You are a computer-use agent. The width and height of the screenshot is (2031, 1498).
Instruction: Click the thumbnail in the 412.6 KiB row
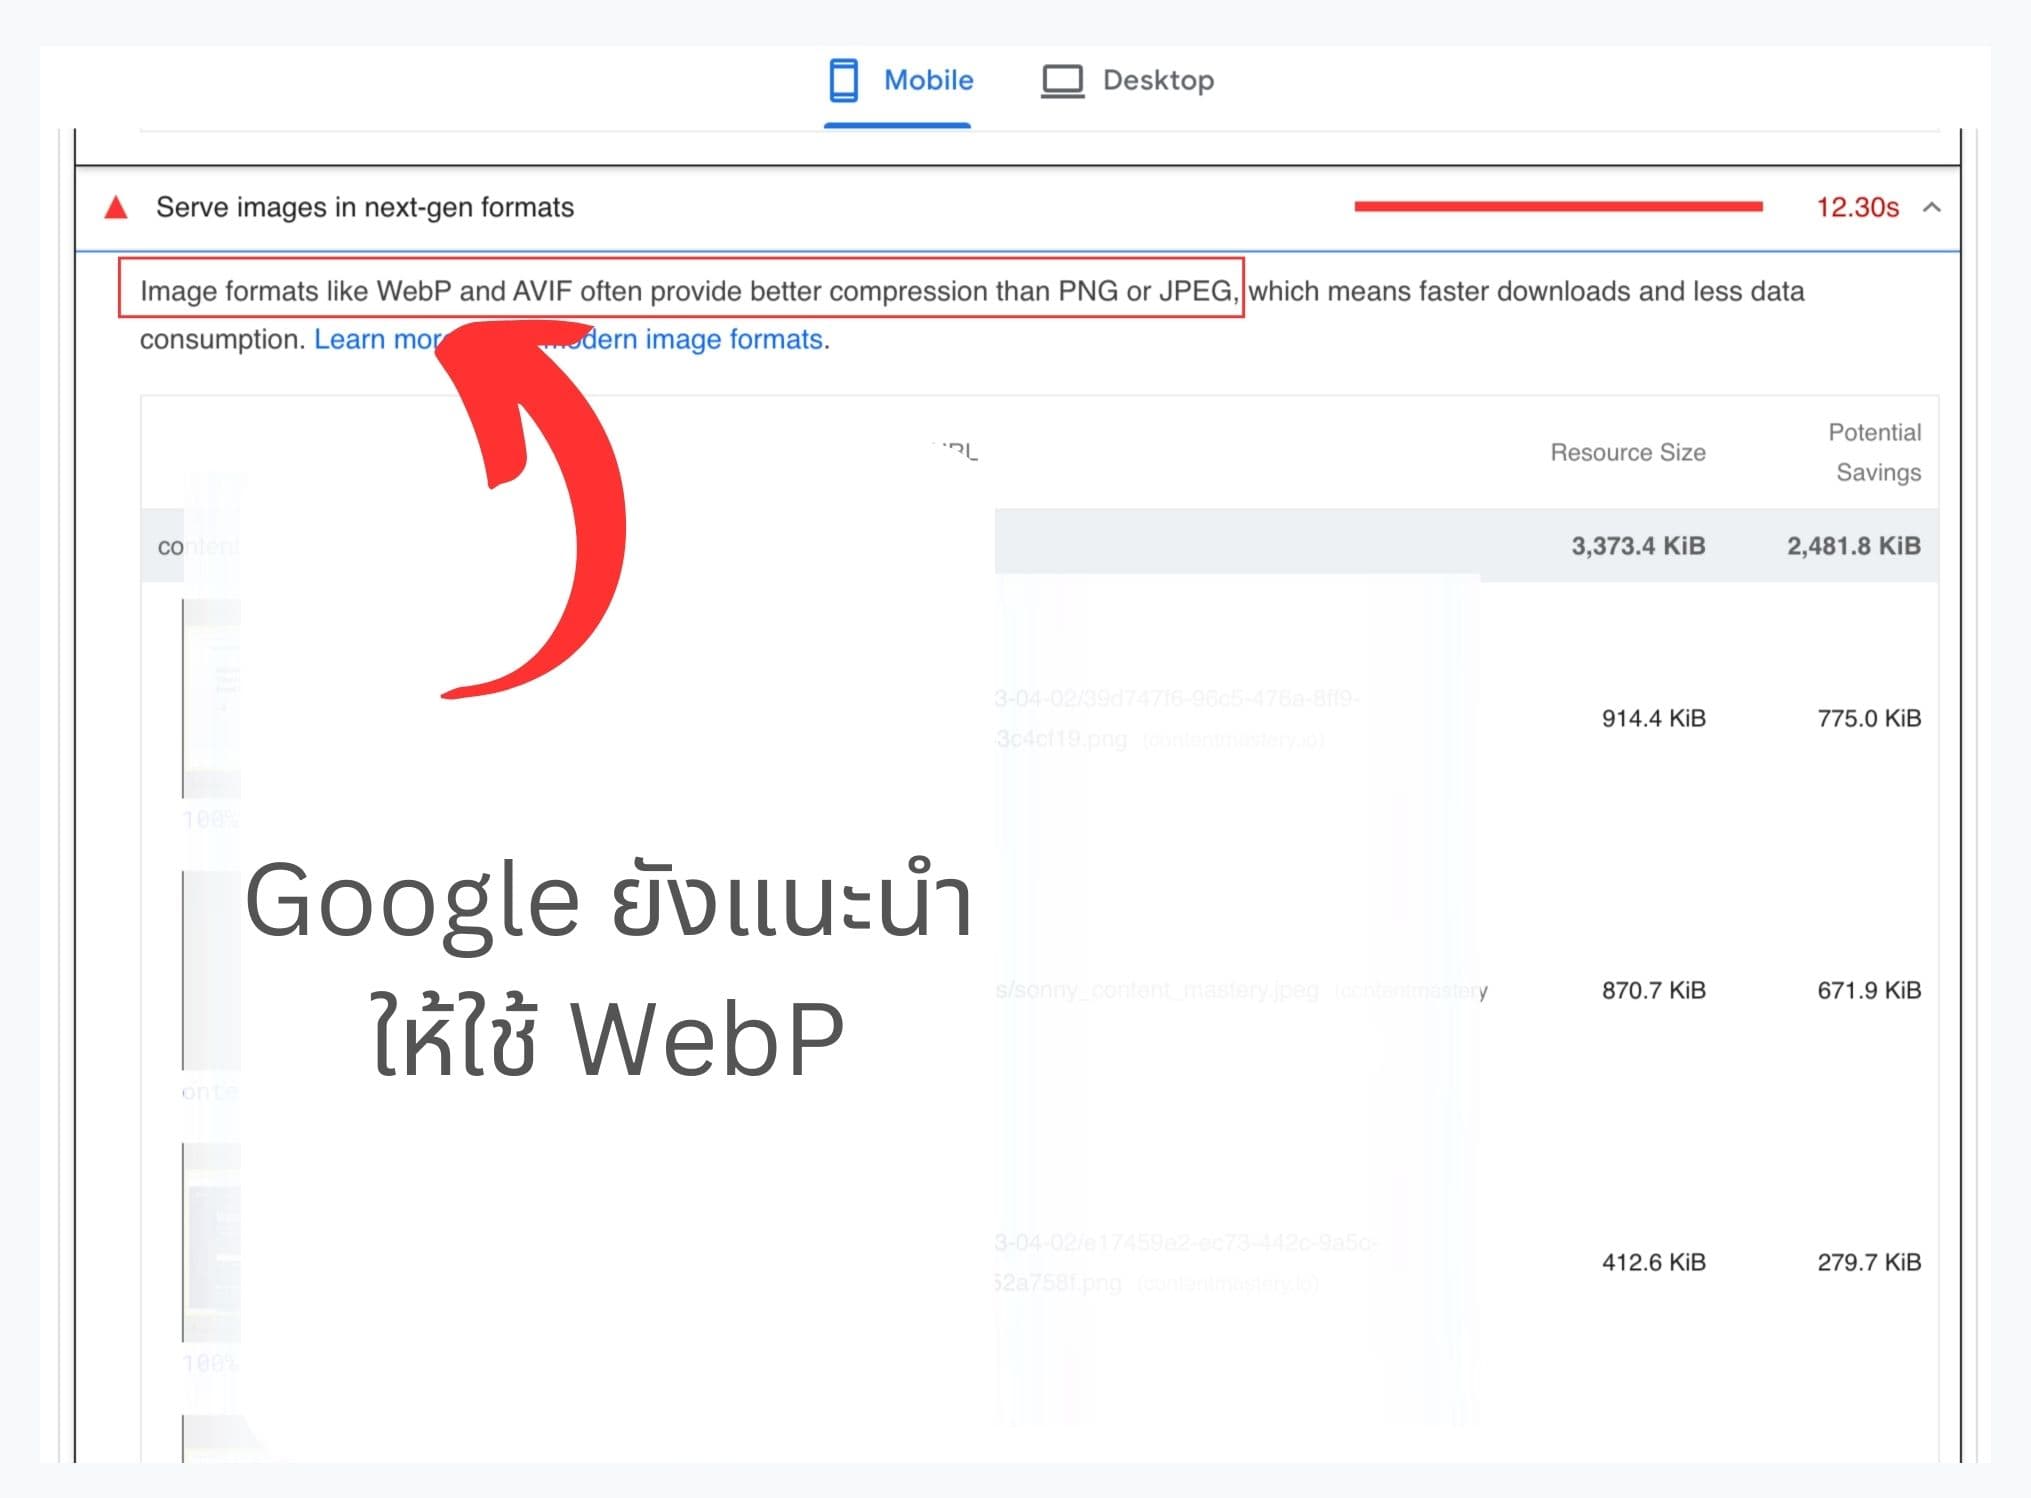point(212,1242)
